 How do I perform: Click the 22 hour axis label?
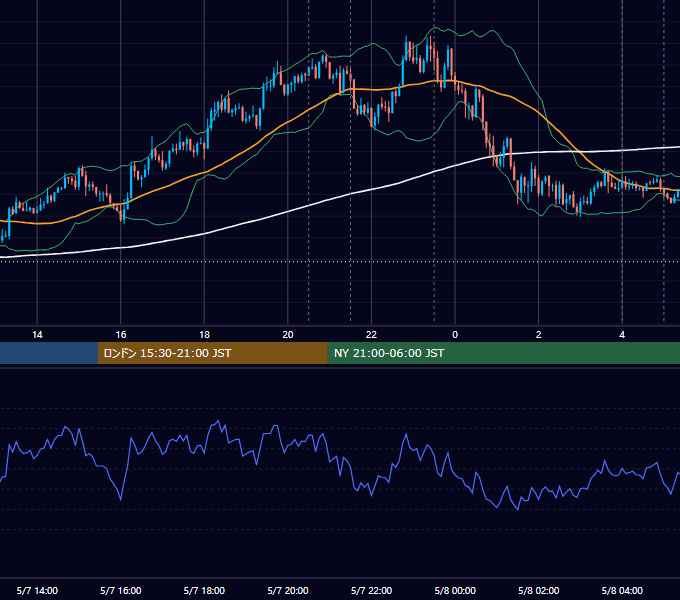(371, 335)
